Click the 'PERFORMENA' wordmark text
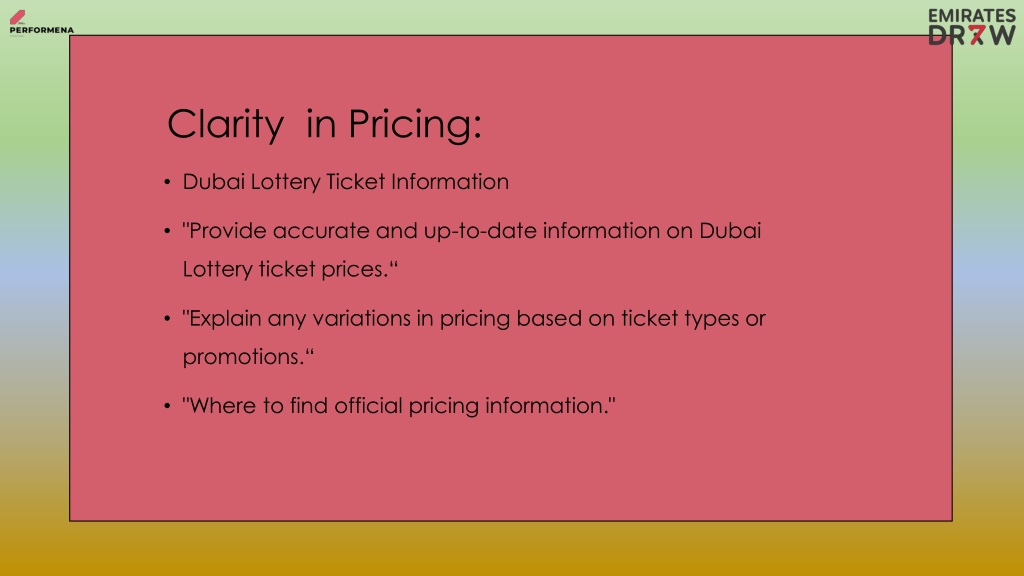Image resolution: width=1024 pixels, height=576 pixels. coord(42,30)
